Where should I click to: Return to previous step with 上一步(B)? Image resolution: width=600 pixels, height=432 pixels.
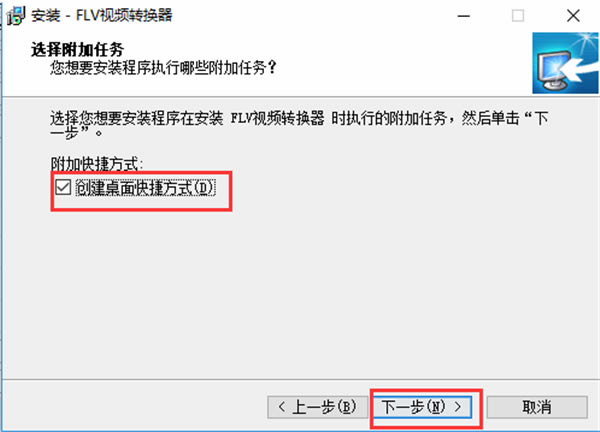pos(318,407)
